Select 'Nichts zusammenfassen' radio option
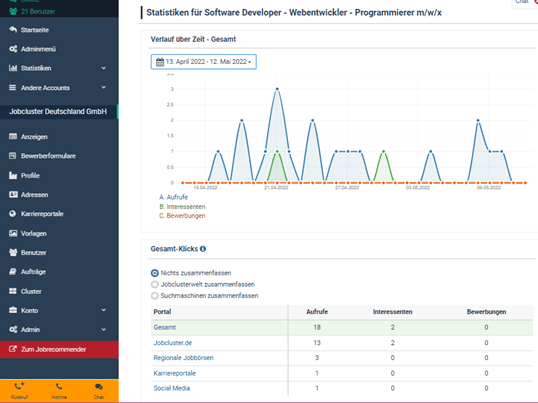This screenshot has width=538, height=403. pyautogui.click(x=155, y=273)
